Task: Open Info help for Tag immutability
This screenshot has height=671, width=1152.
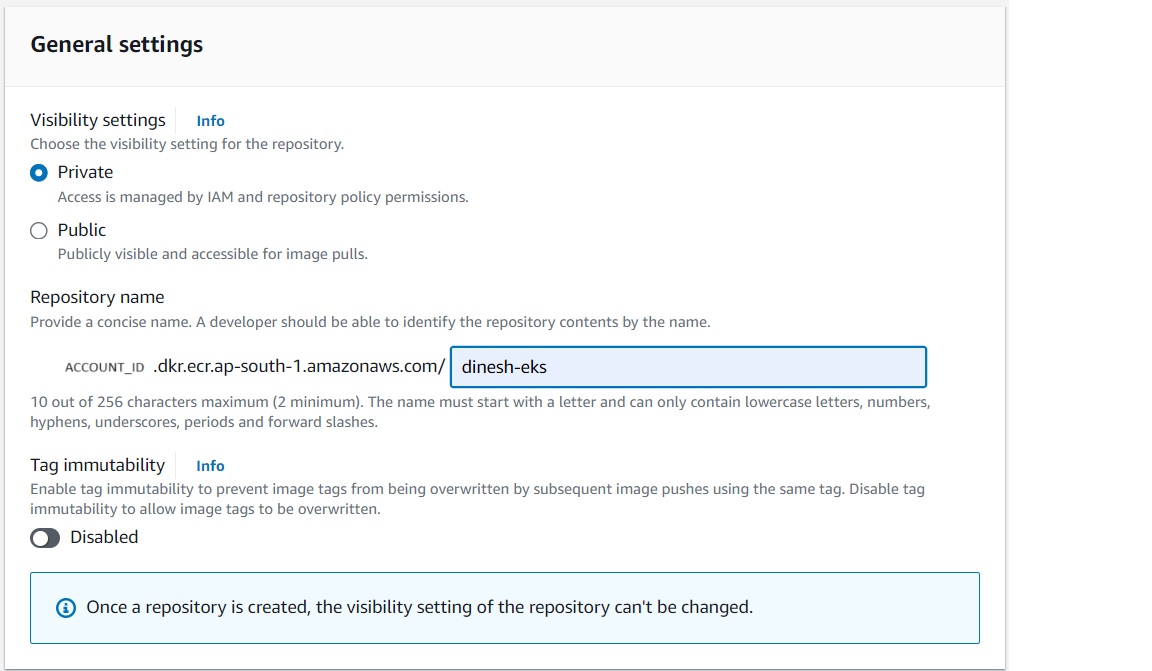Action: 210,465
